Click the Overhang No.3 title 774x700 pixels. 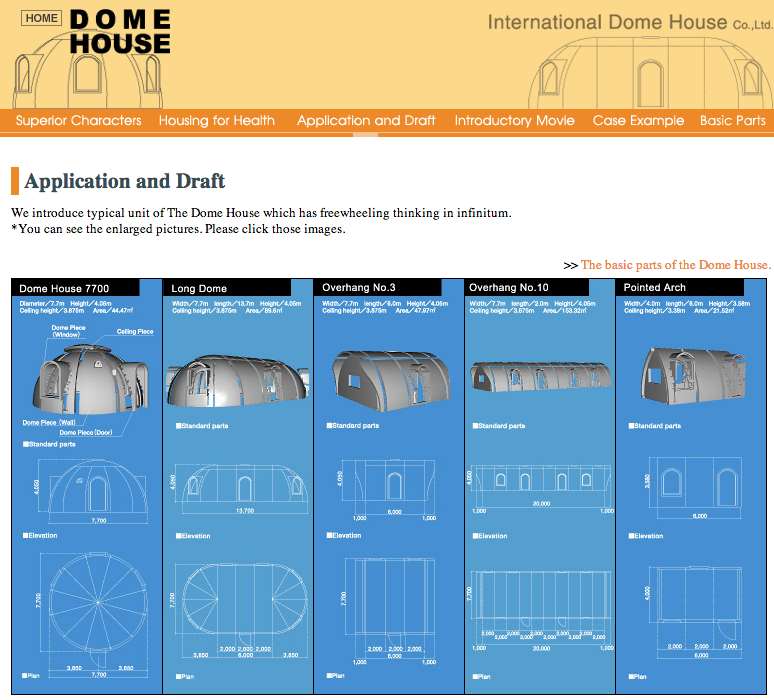pyautogui.click(x=359, y=288)
